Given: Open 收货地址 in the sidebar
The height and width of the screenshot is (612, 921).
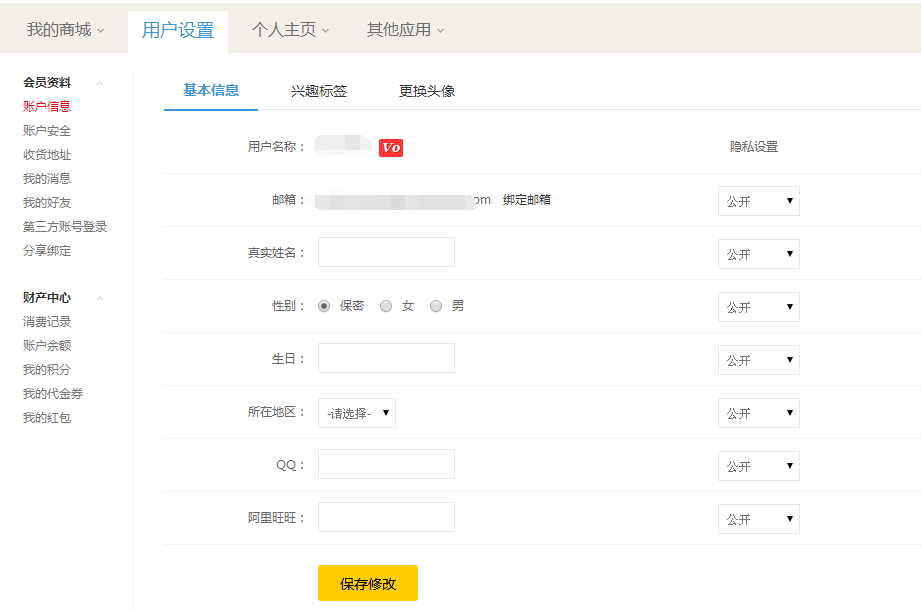Looking at the screenshot, I should pyautogui.click(x=47, y=154).
